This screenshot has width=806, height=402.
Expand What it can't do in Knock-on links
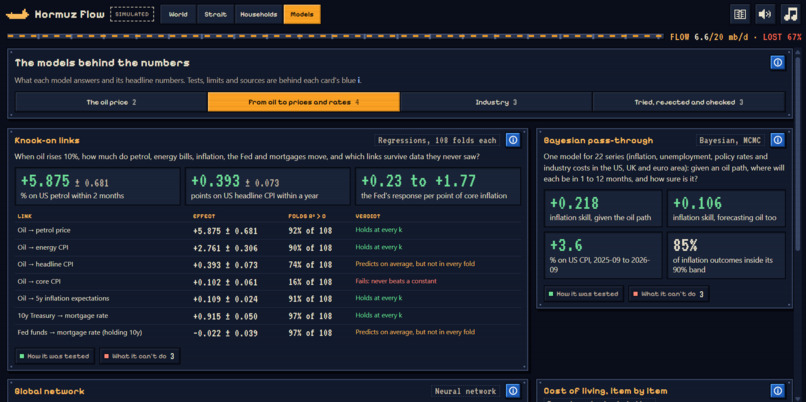point(140,356)
